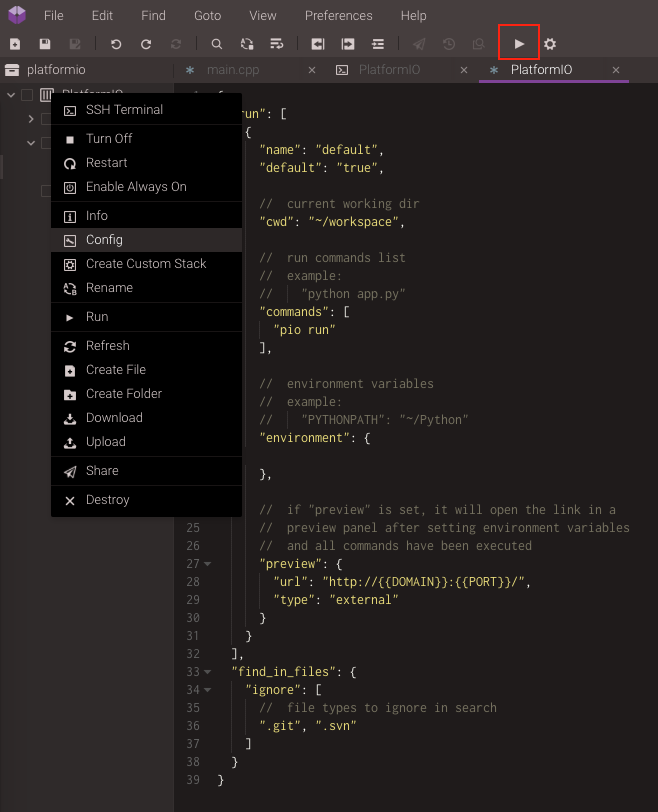This screenshot has height=812, width=658.
Task: Open settings gear icon in toolbar
Action: 550,44
